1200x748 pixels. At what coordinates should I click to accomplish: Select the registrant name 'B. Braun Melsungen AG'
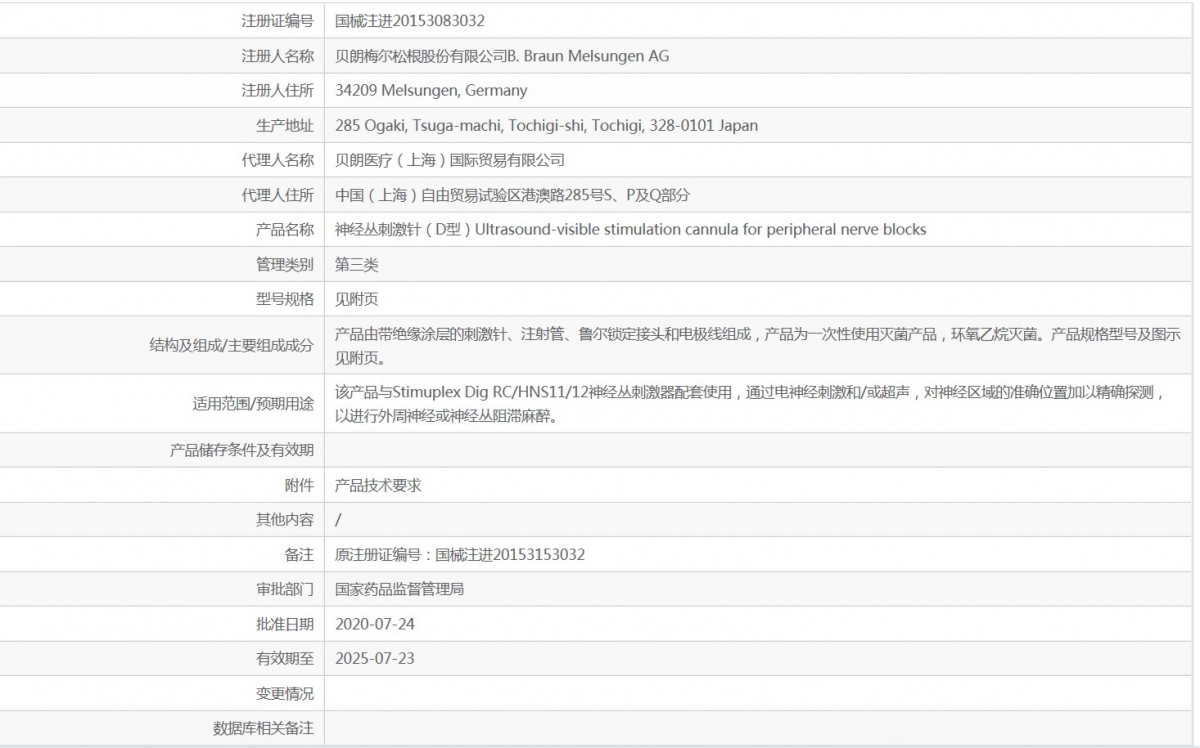coord(589,56)
